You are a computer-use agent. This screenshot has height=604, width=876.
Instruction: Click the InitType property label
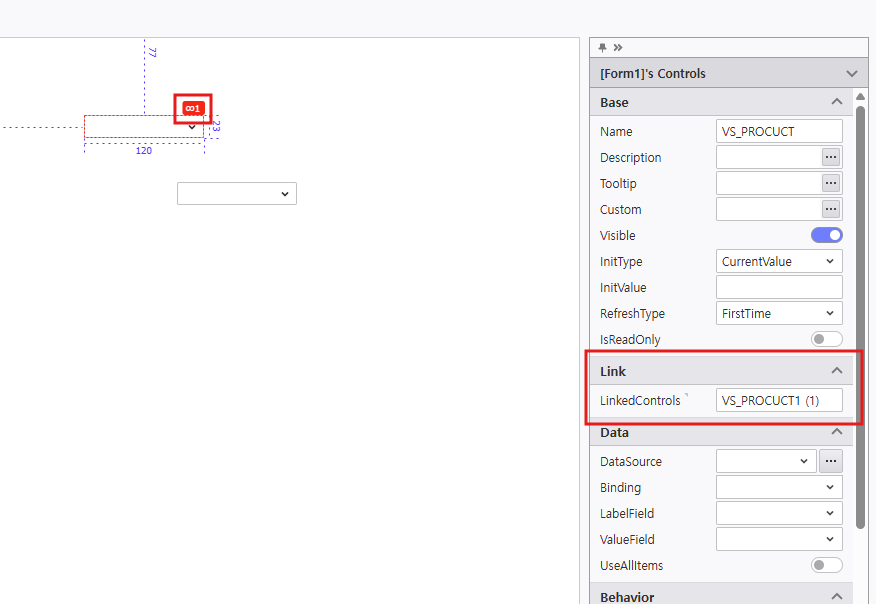[621, 261]
